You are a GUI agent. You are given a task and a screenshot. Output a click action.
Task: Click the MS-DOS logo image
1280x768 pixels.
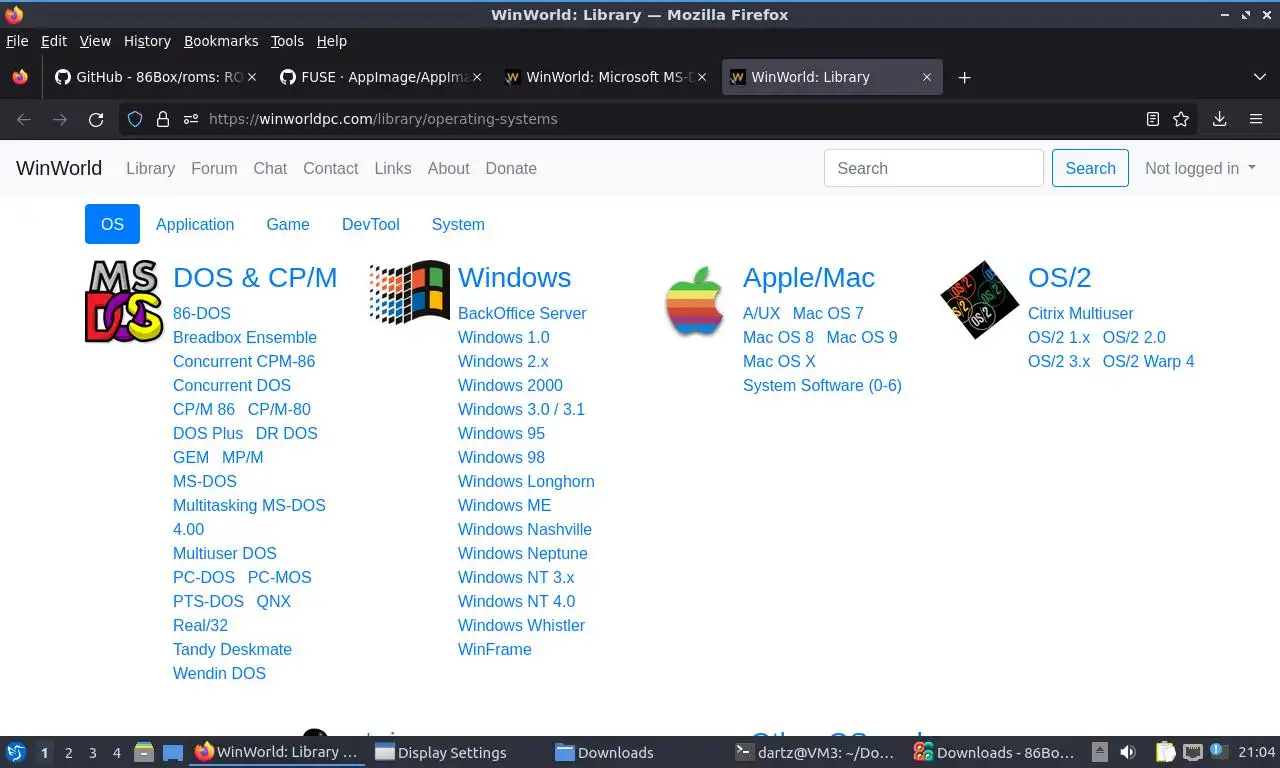[x=125, y=301]
